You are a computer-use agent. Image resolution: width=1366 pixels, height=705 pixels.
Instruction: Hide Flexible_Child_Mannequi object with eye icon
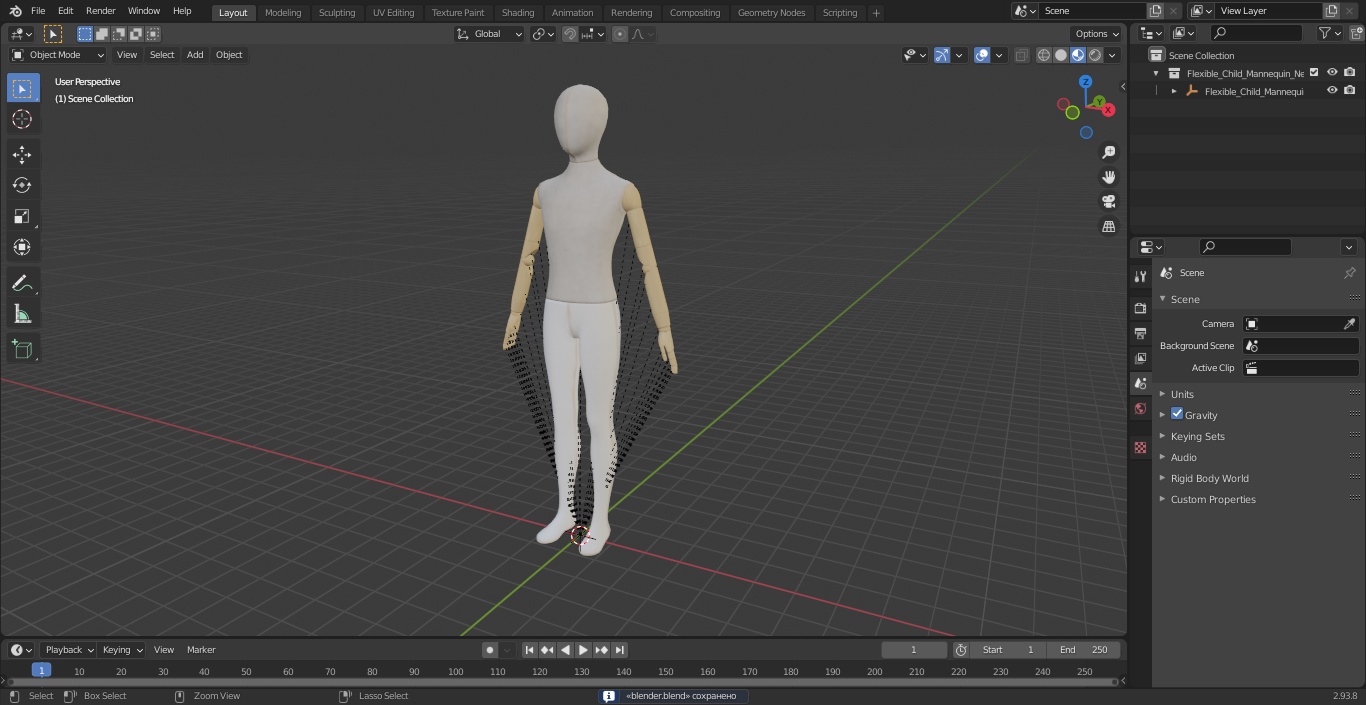click(1332, 90)
